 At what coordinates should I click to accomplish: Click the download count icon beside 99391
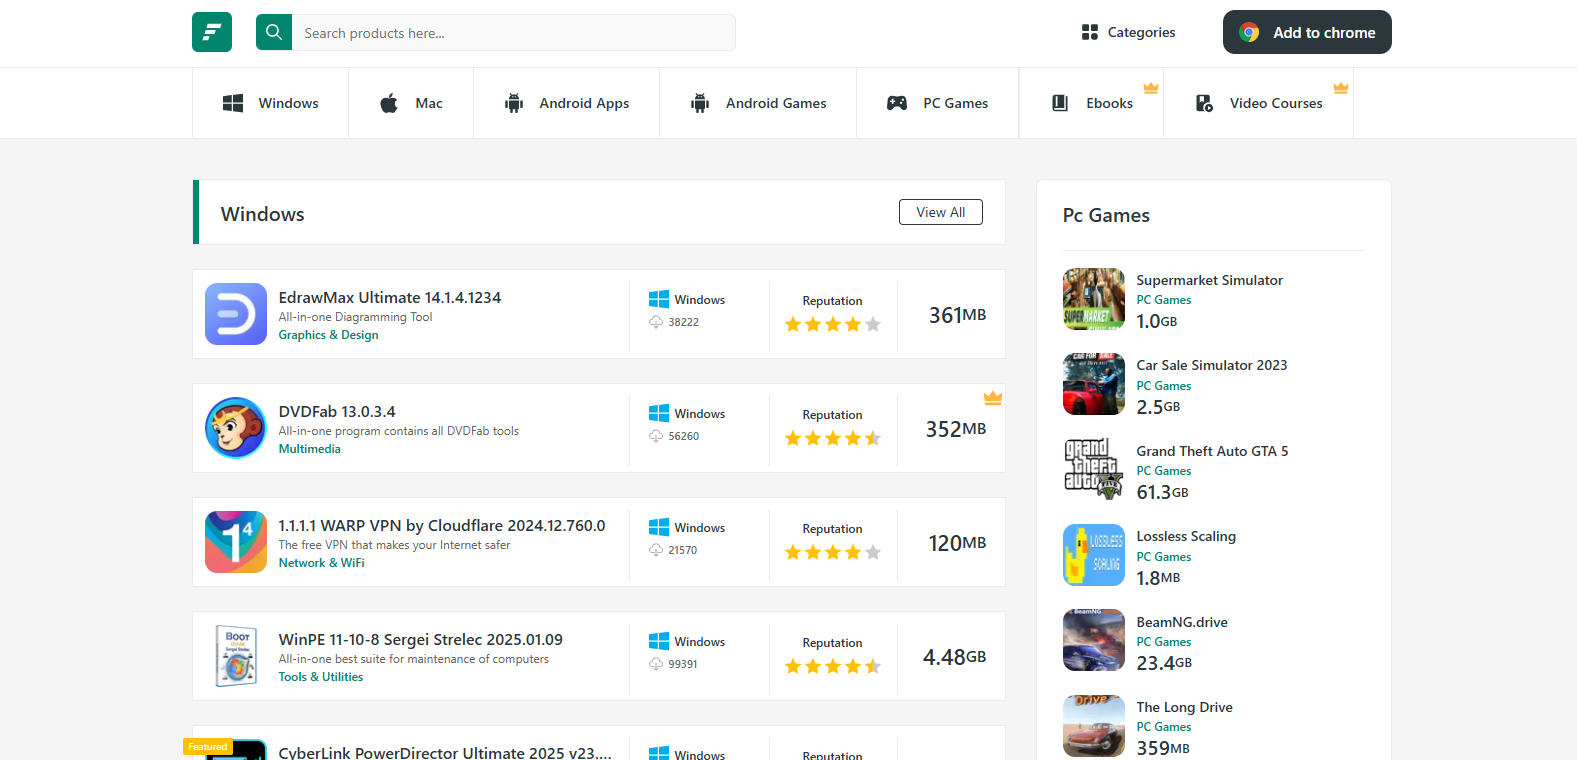[656, 664]
